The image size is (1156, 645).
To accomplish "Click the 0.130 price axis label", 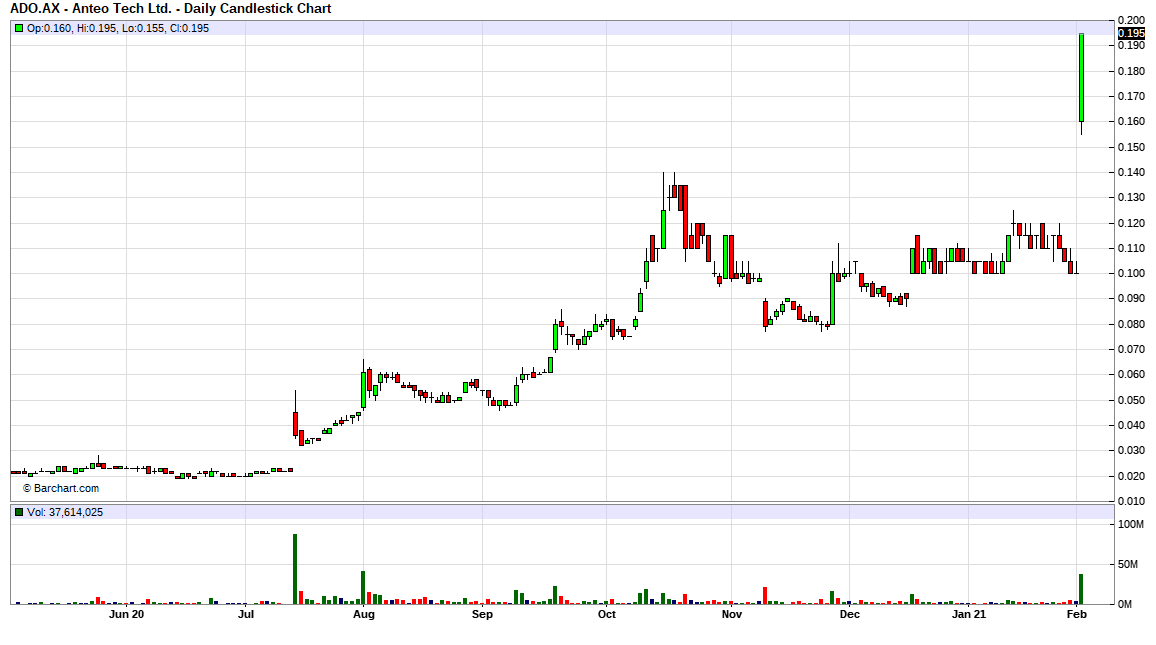I will 1132,198.
